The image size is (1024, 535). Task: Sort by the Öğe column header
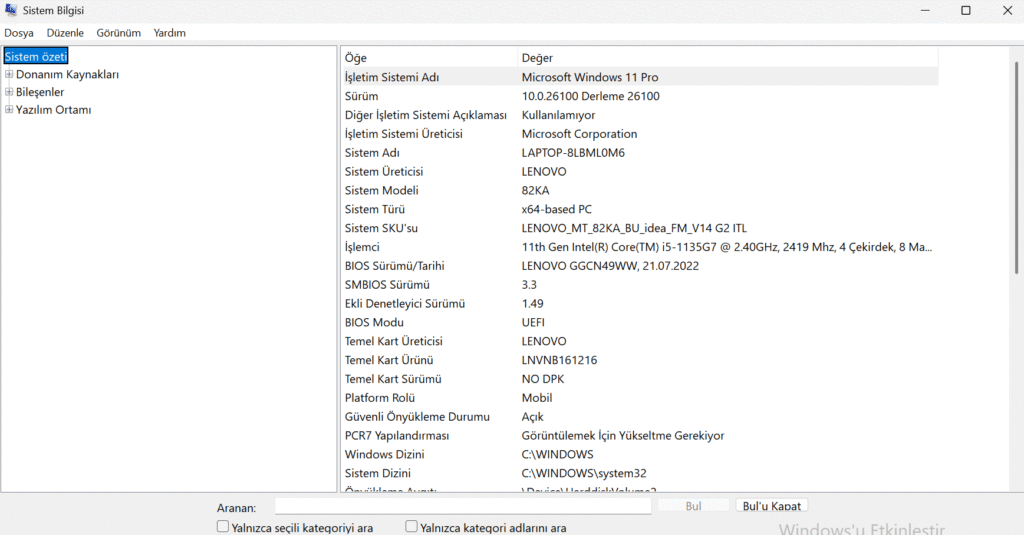(428, 58)
